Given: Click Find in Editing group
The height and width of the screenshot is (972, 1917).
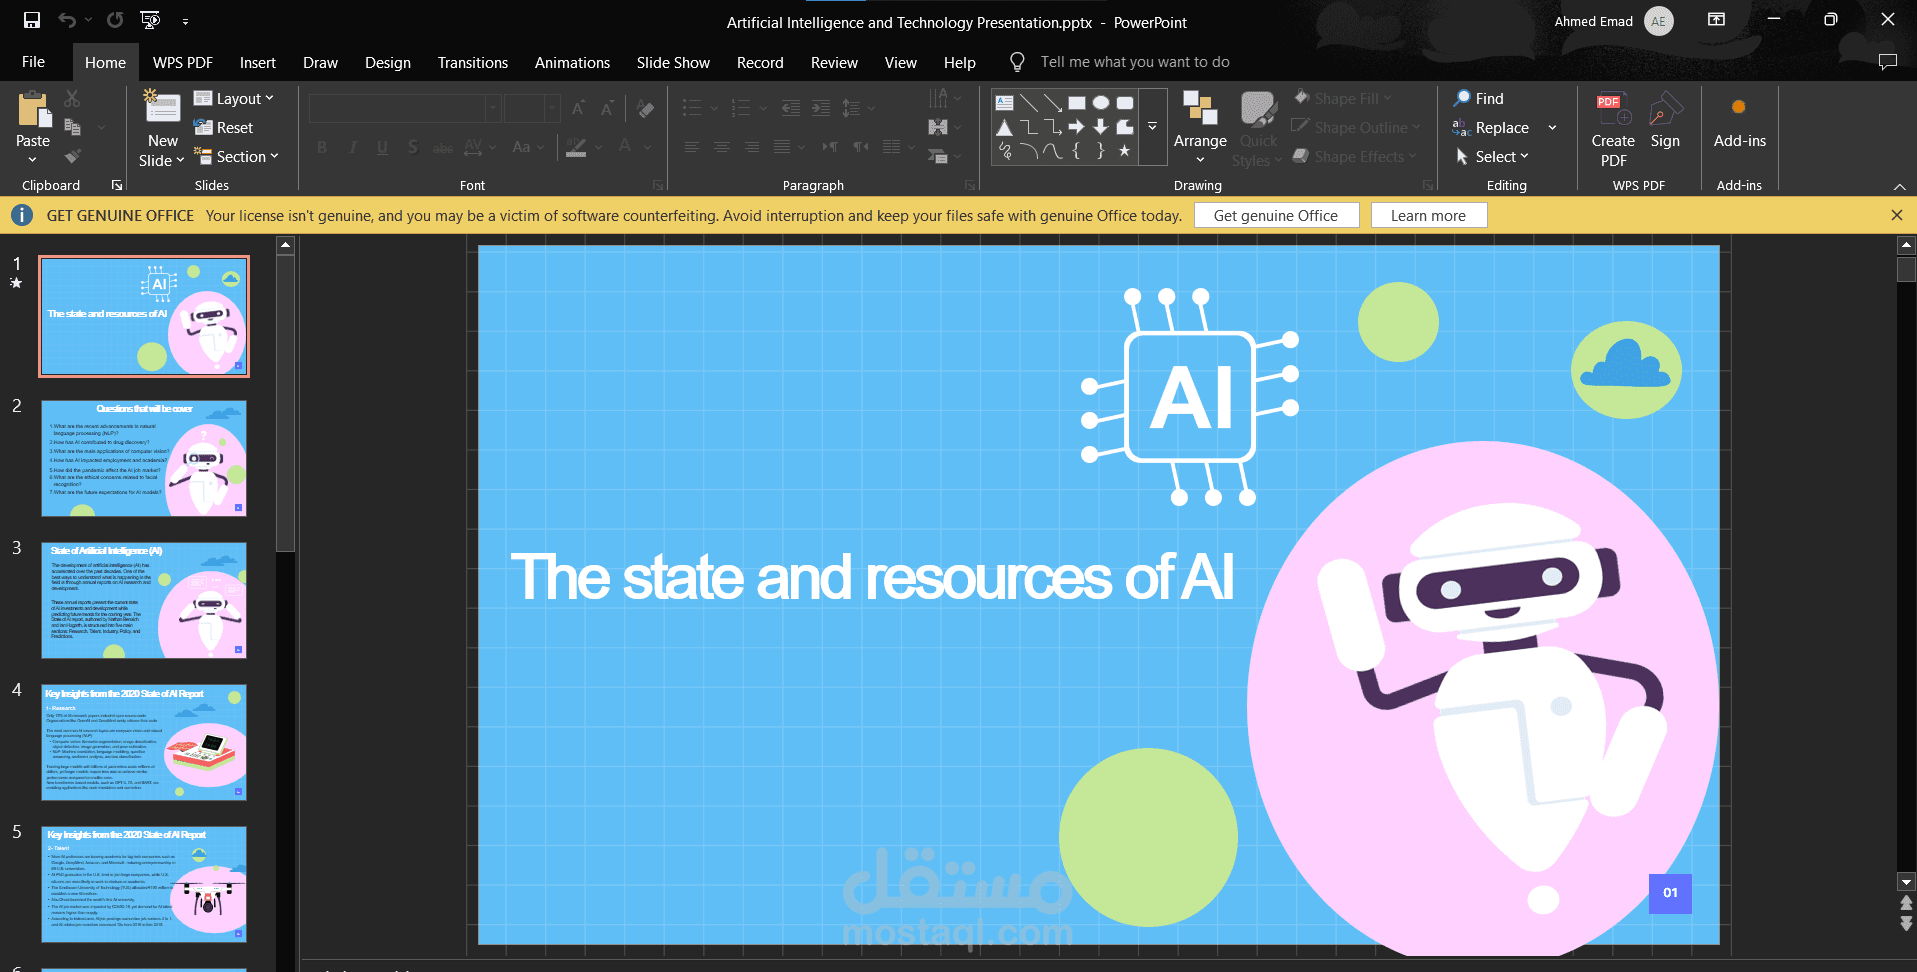Looking at the screenshot, I should (1478, 98).
